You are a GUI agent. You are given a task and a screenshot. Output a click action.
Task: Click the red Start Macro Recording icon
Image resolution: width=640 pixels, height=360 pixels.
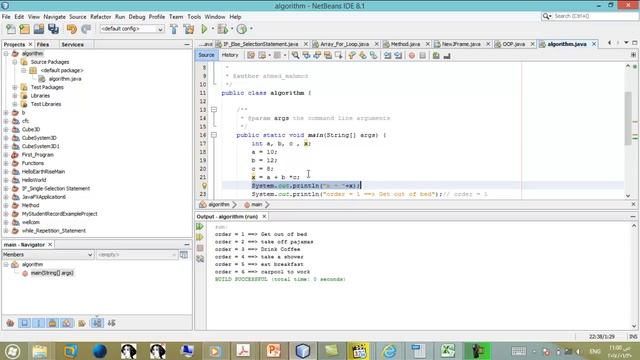(x=411, y=56)
